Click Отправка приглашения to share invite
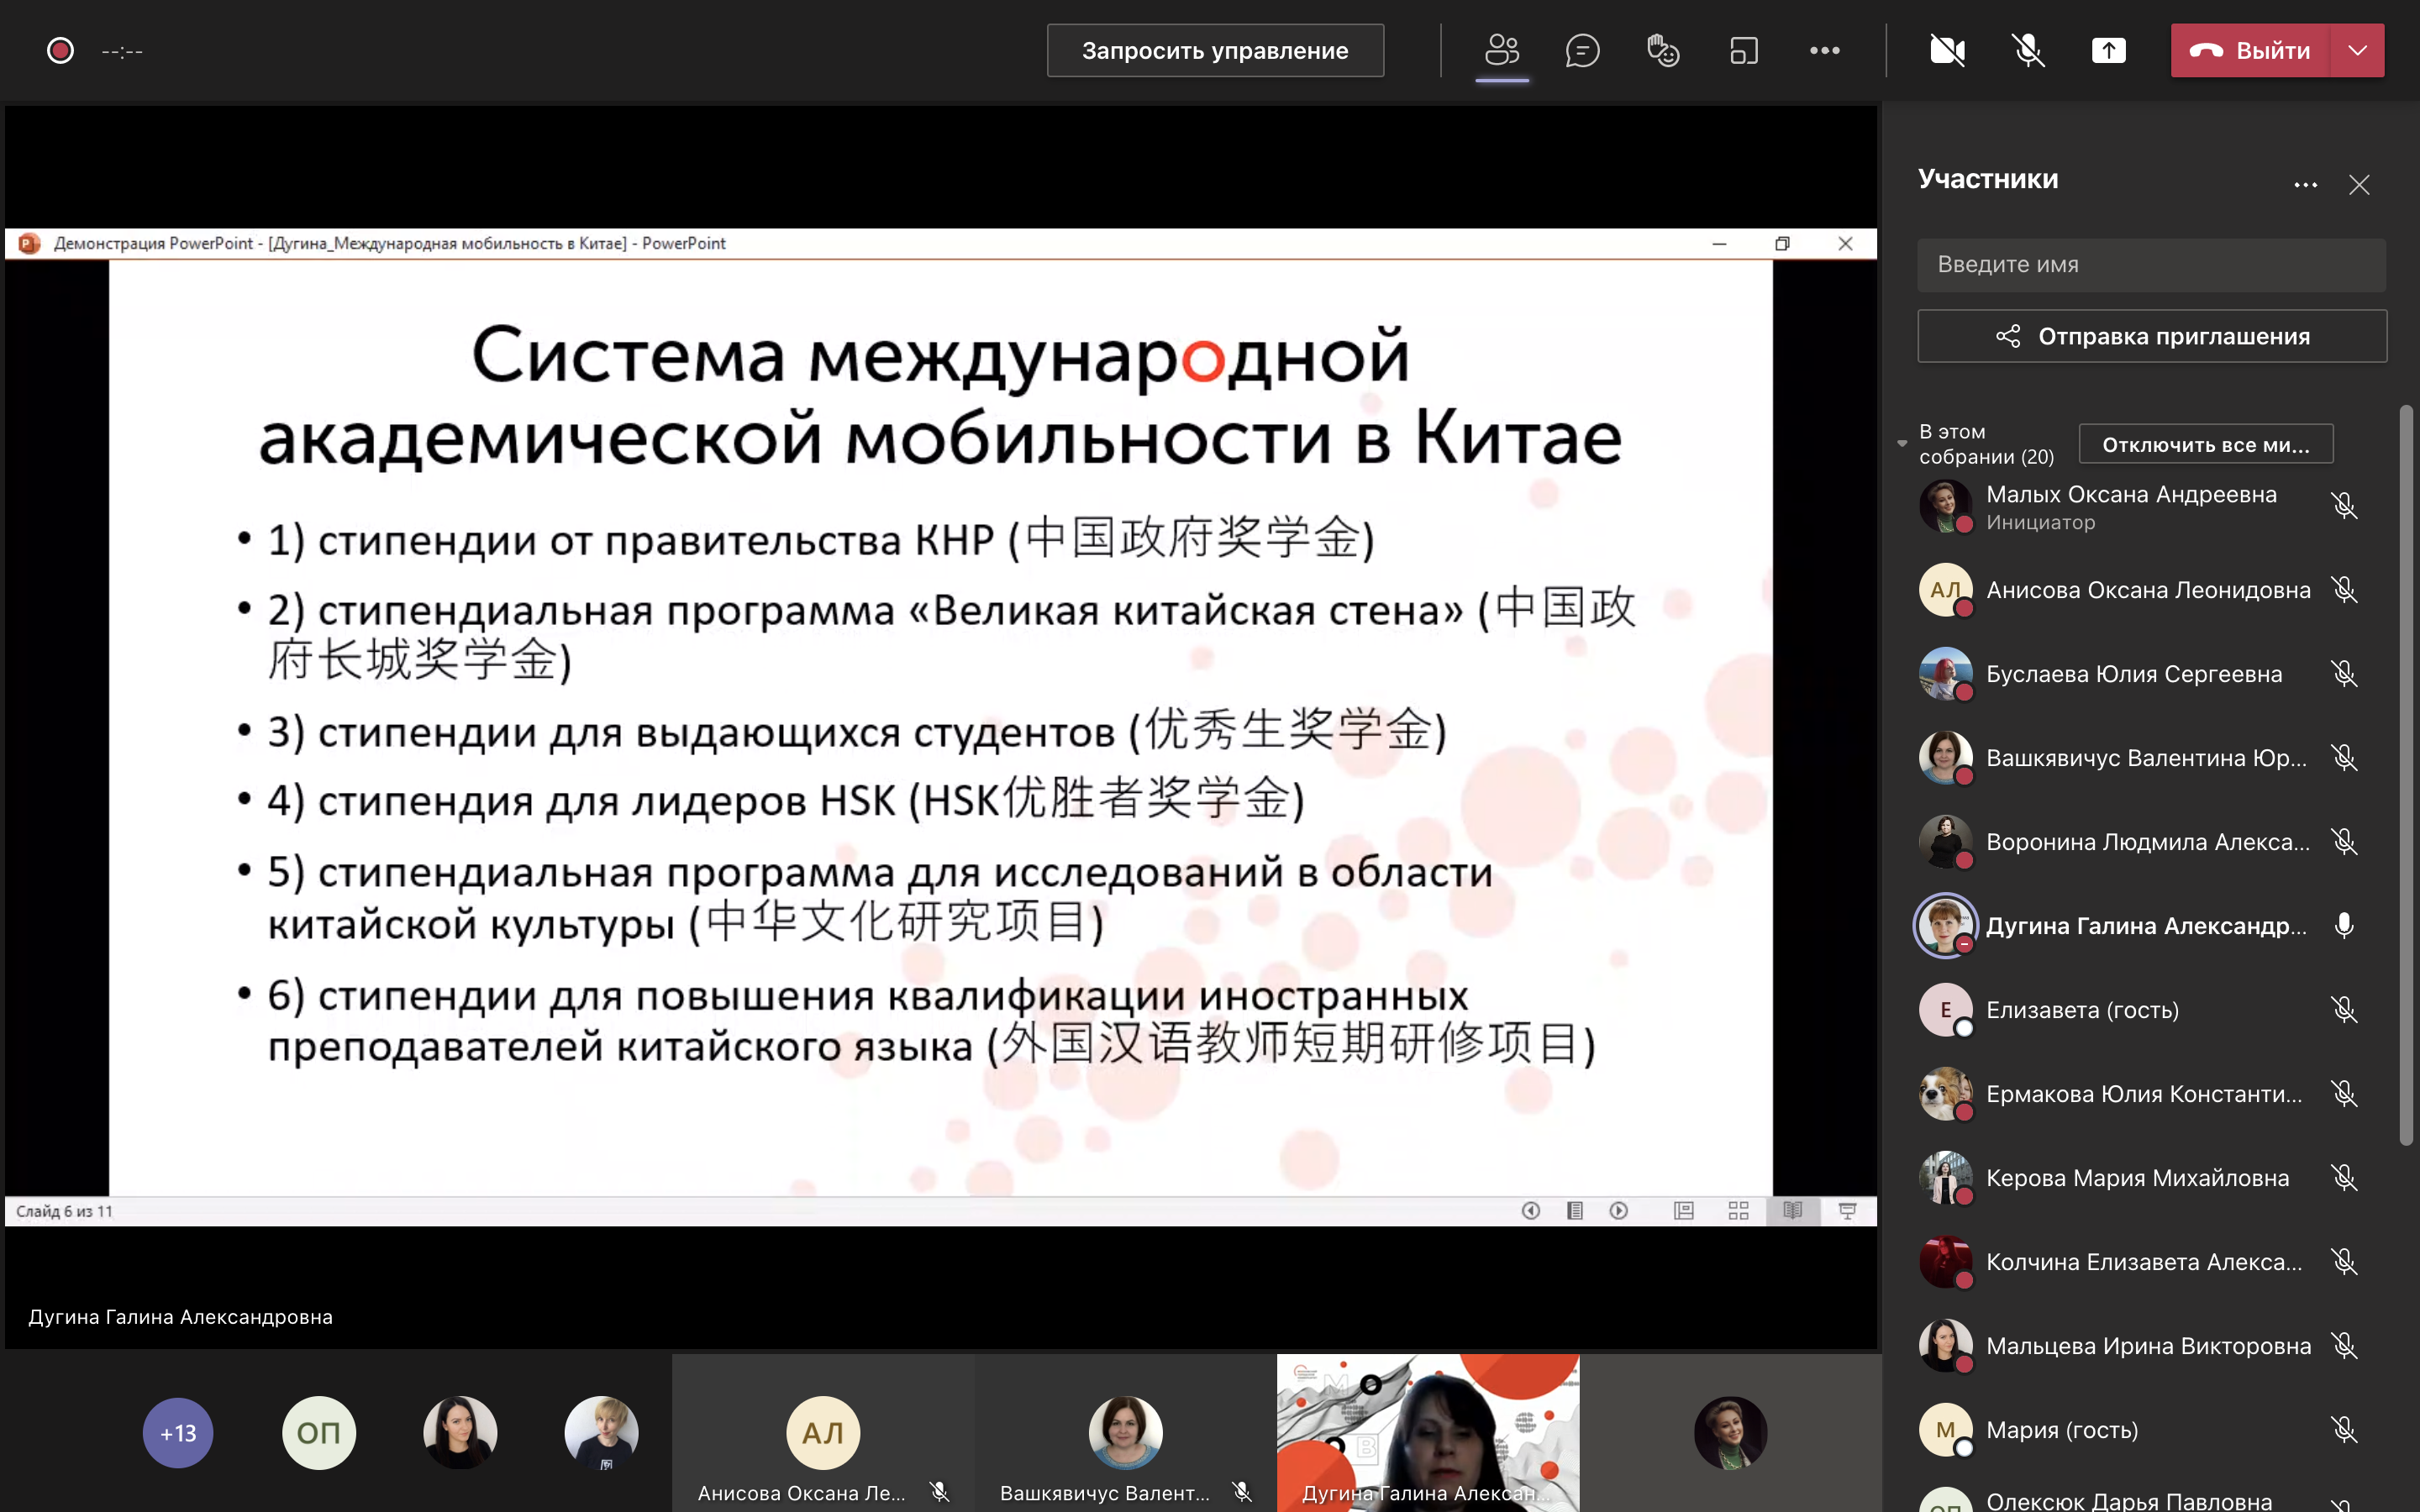Screen dimensions: 2420x1512 pos(2150,335)
